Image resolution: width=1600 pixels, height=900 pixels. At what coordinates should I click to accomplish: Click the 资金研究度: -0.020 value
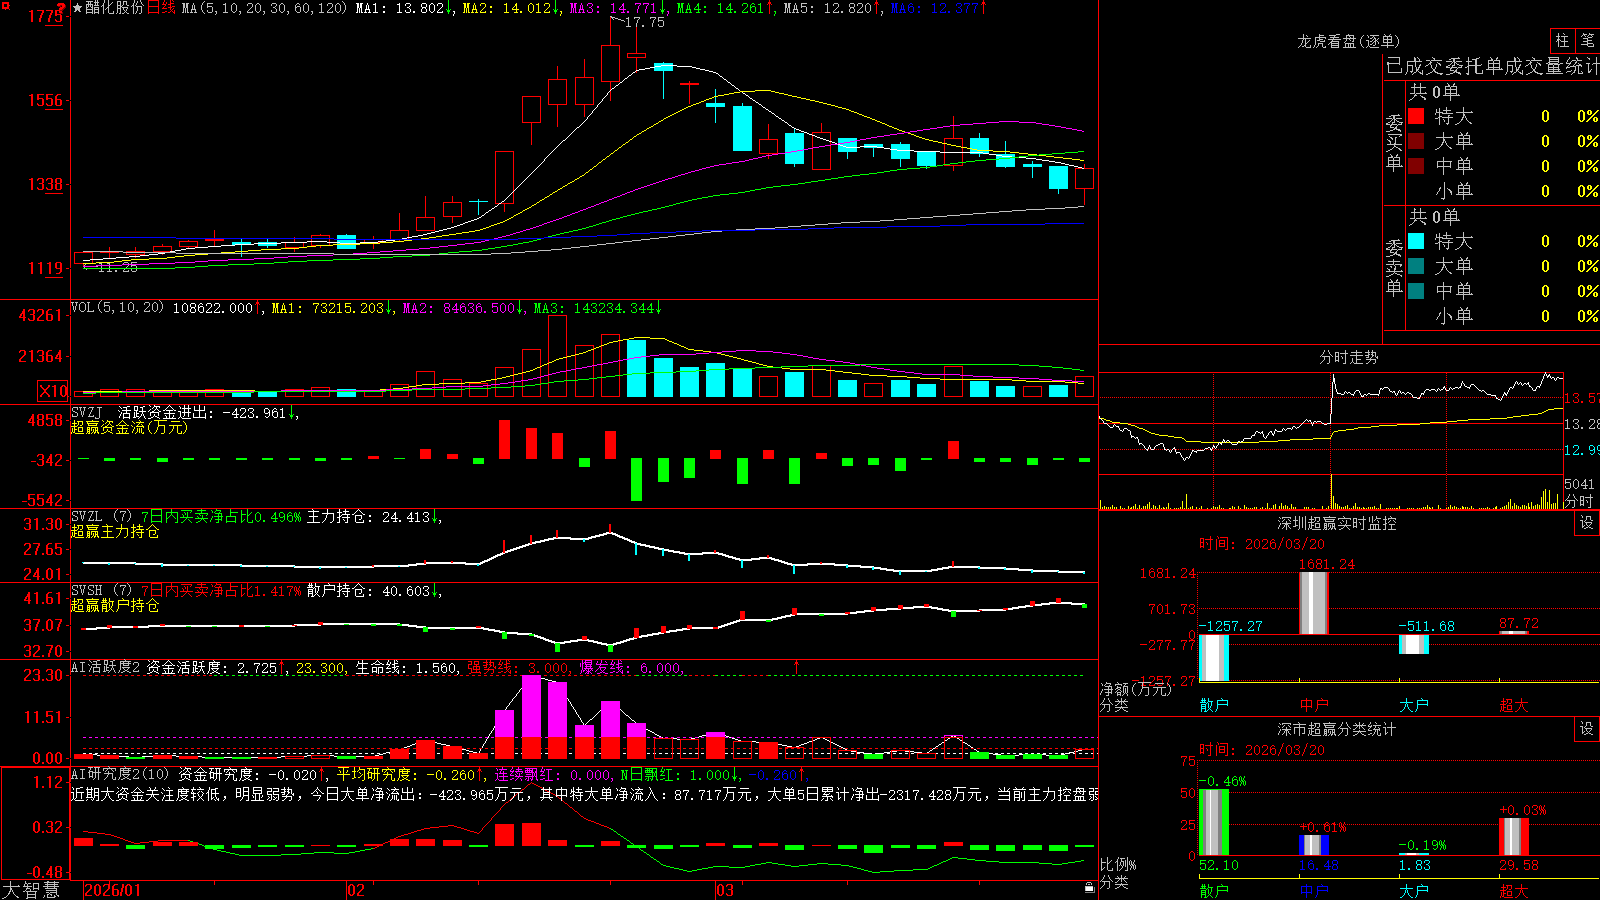(252, 774)
